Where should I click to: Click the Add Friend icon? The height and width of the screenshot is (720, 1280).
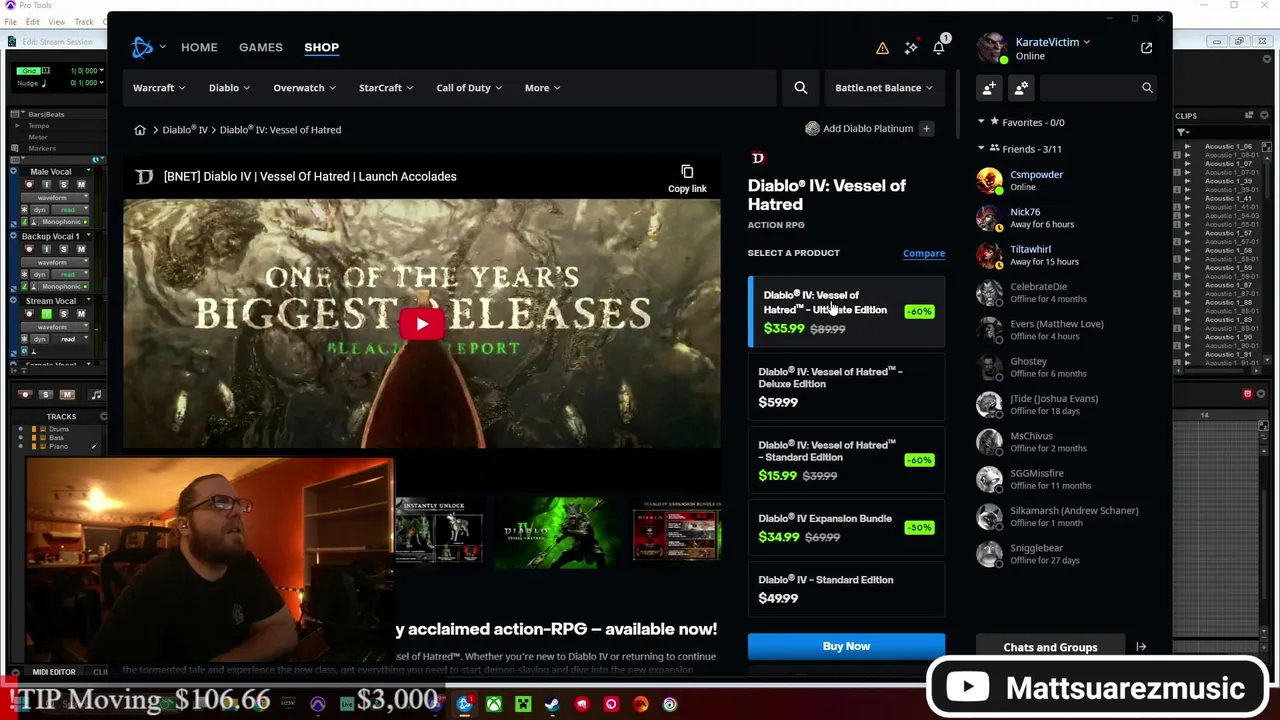point(989,88)
